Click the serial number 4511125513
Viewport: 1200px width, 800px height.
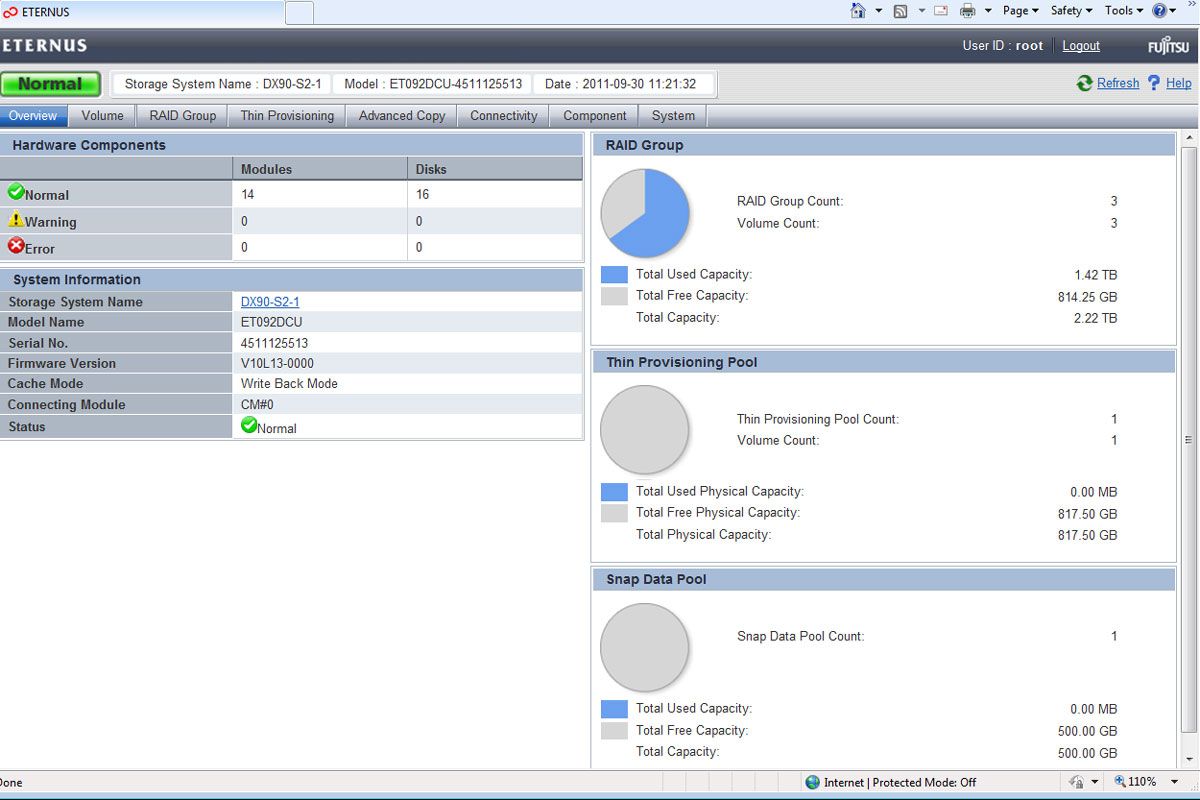coord(274,343)
